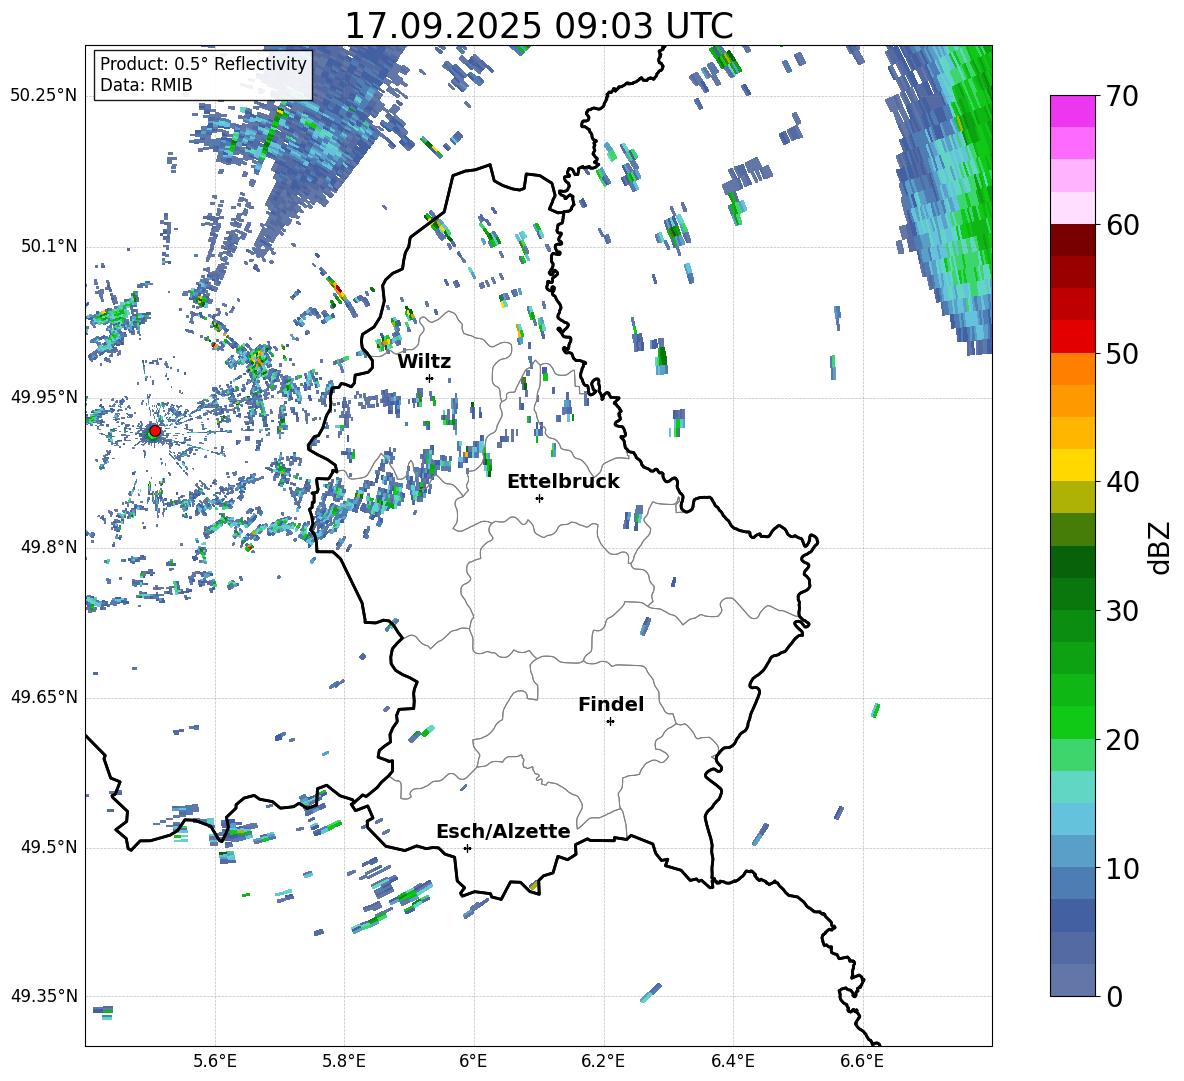
Task: Click the dBZ colorbar axis label
Action: [x=1161, y=547]
